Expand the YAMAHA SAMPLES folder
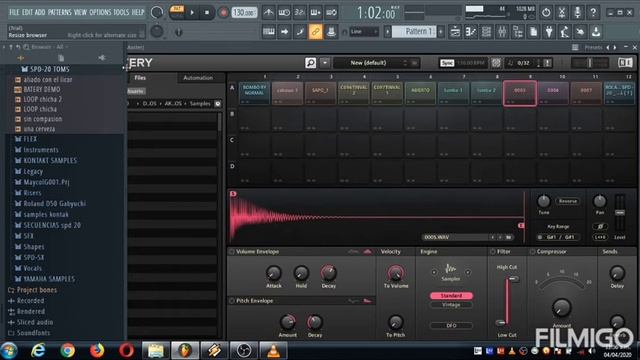Image resolution: width=640 pixels, height=360 pixels. pos(49,279)
